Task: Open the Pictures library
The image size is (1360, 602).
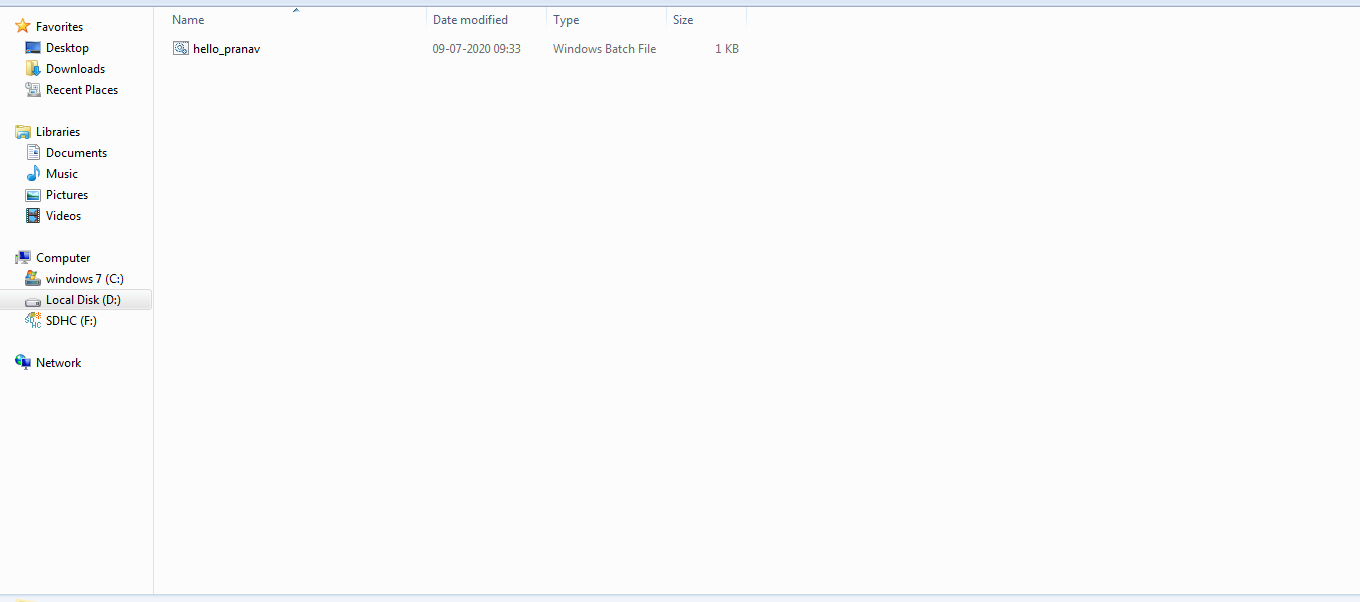Action: [x=67, y=194]
